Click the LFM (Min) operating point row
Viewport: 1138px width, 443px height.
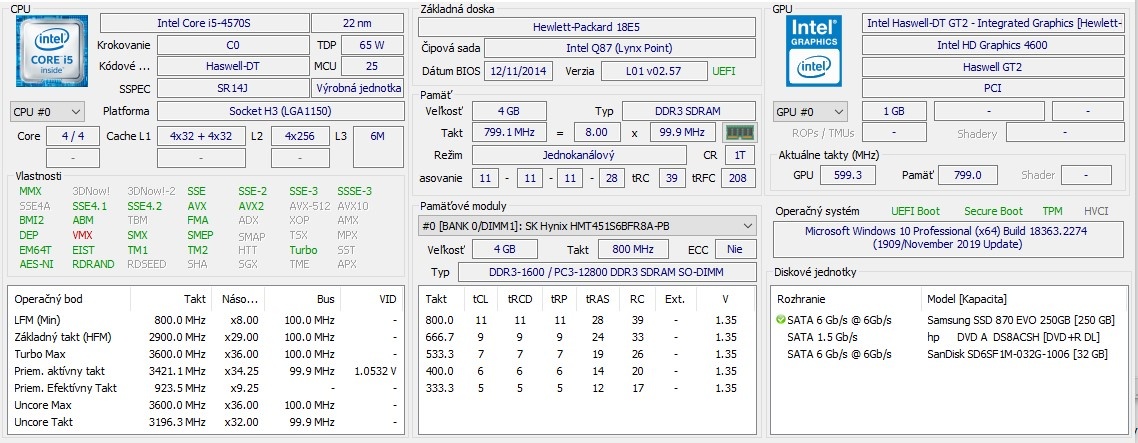click(x=206, y=320)
